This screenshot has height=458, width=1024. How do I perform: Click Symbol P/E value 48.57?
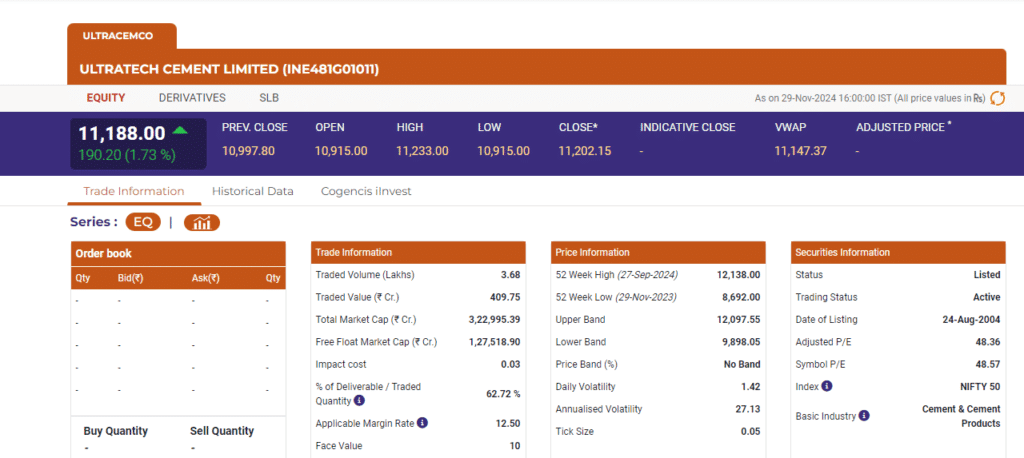(988, 365)
